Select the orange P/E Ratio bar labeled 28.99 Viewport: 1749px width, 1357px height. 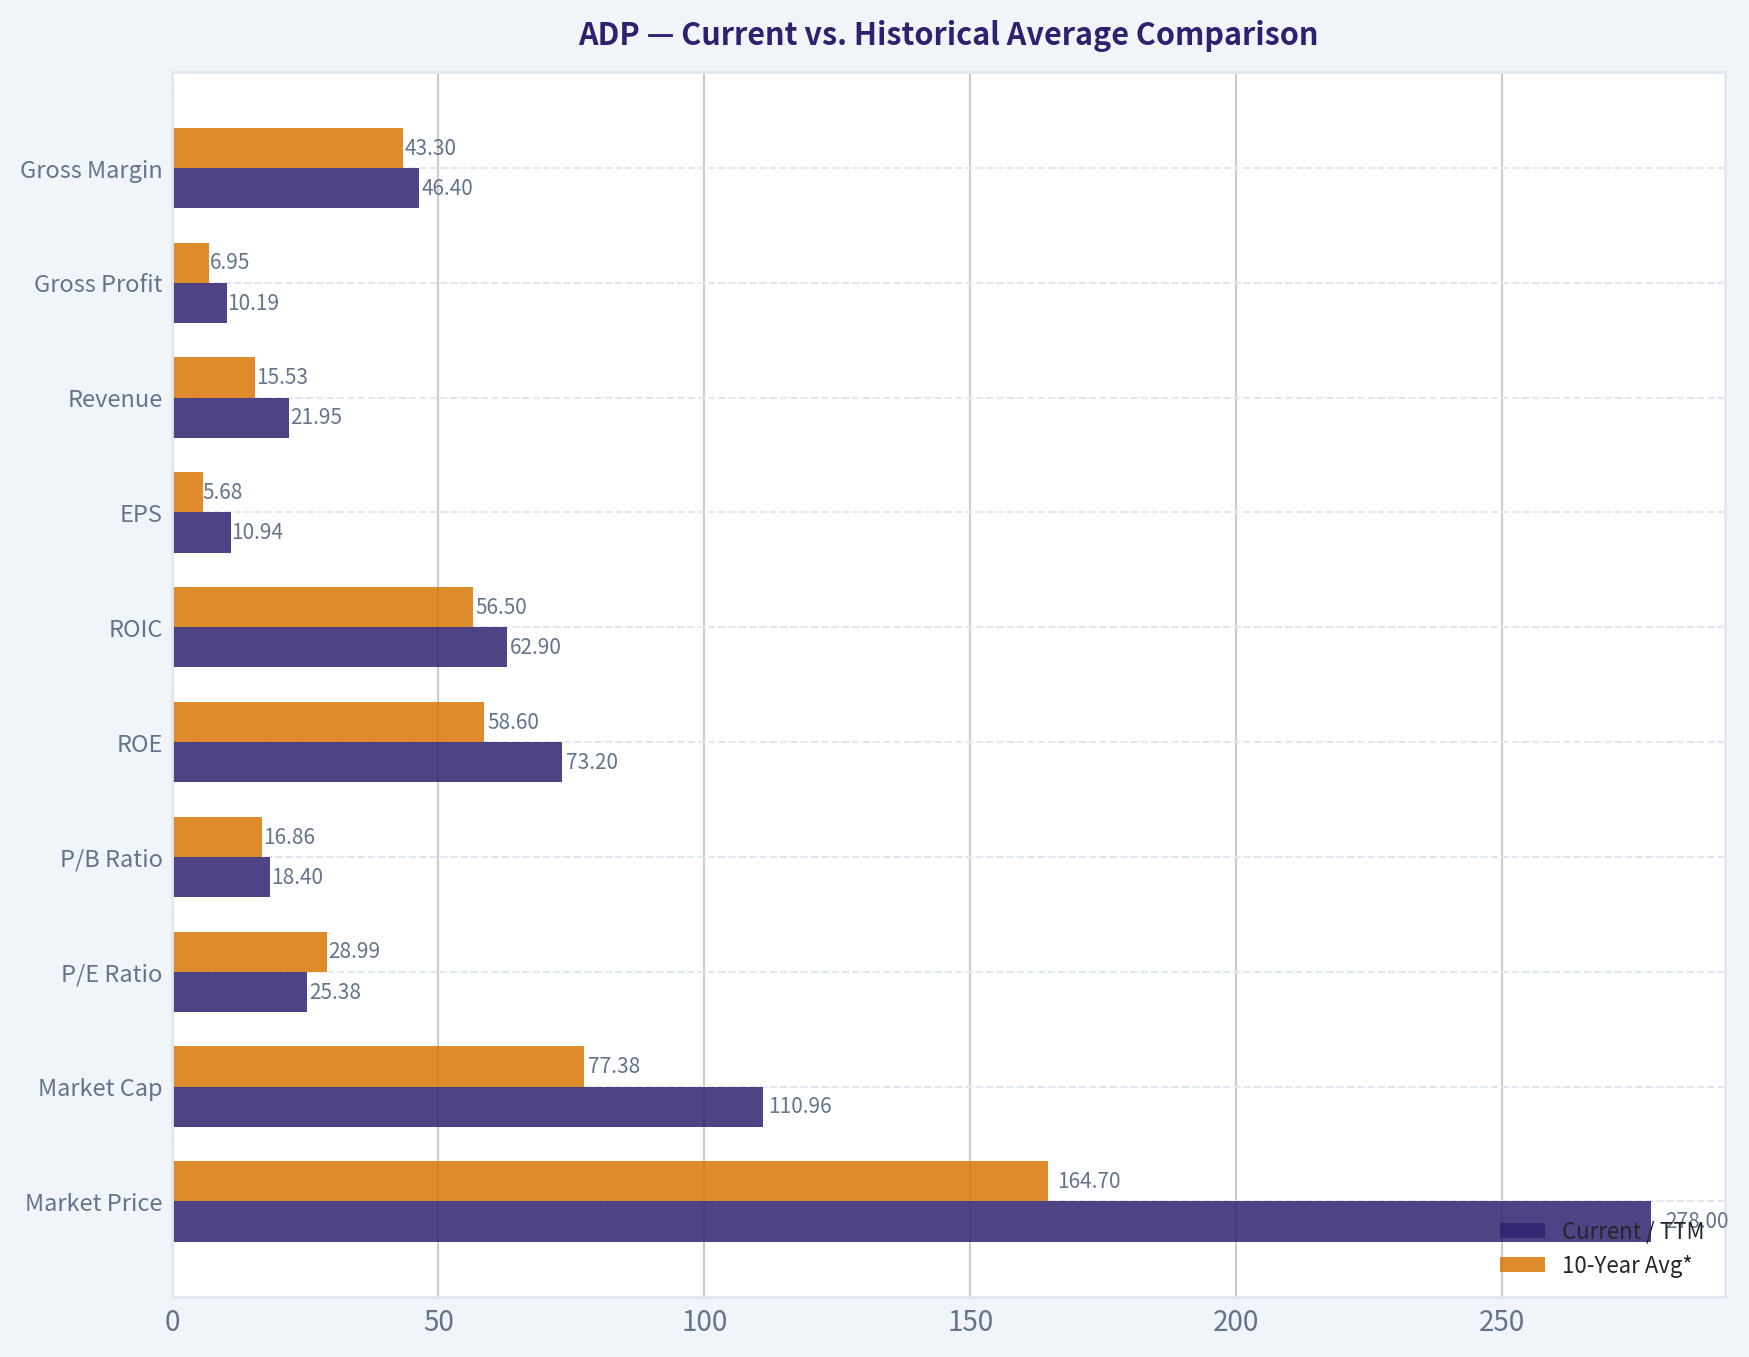[x=250, y=952]
